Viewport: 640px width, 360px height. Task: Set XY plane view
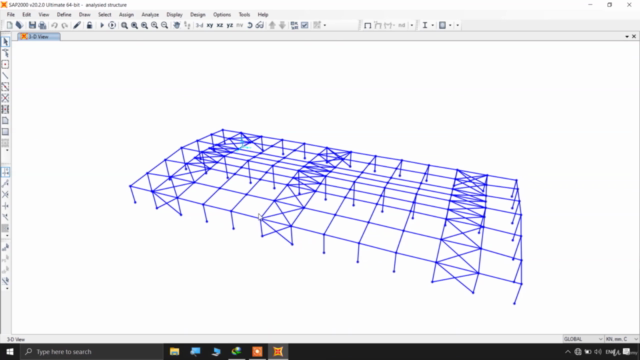click(210, 25)
